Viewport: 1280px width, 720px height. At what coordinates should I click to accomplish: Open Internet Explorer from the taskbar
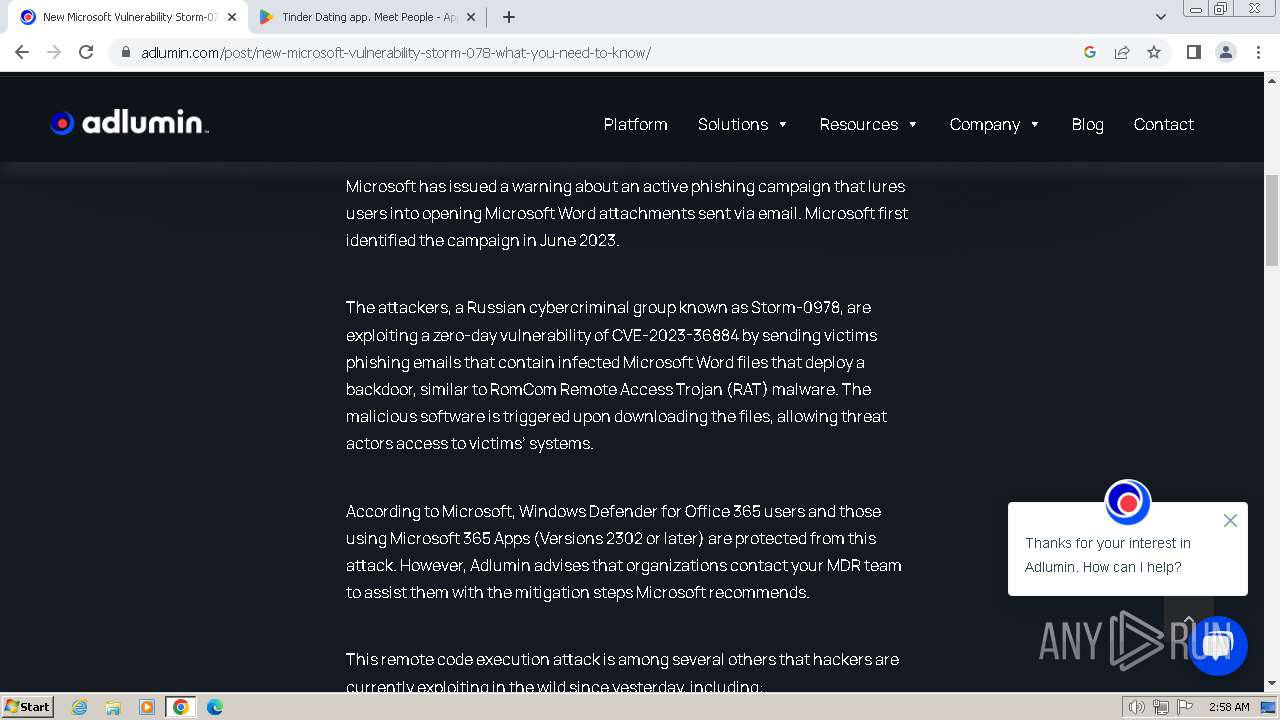pyautogui.click(x=80, y=706)
